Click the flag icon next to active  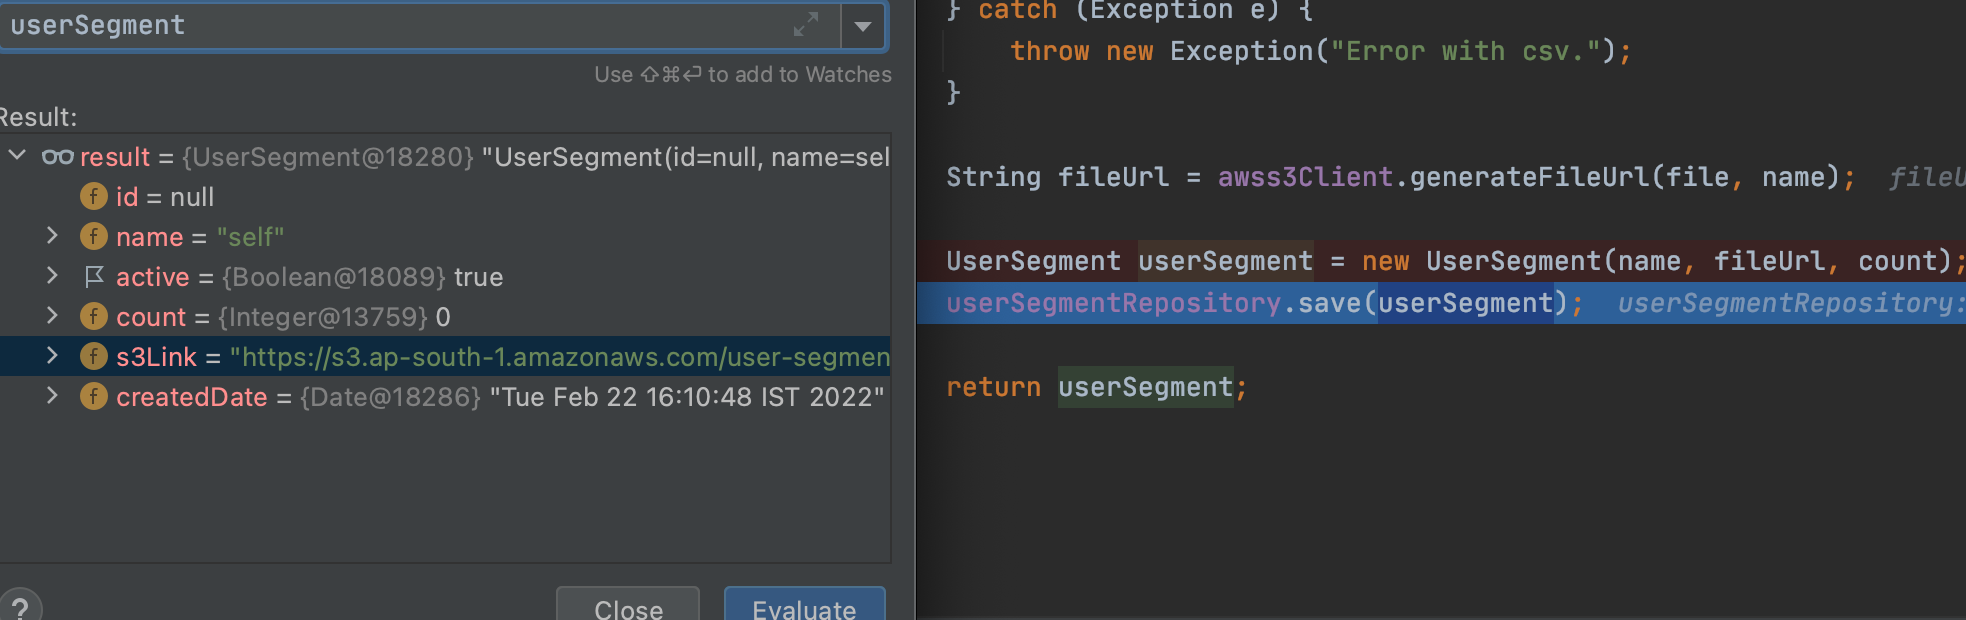[94, 276]
